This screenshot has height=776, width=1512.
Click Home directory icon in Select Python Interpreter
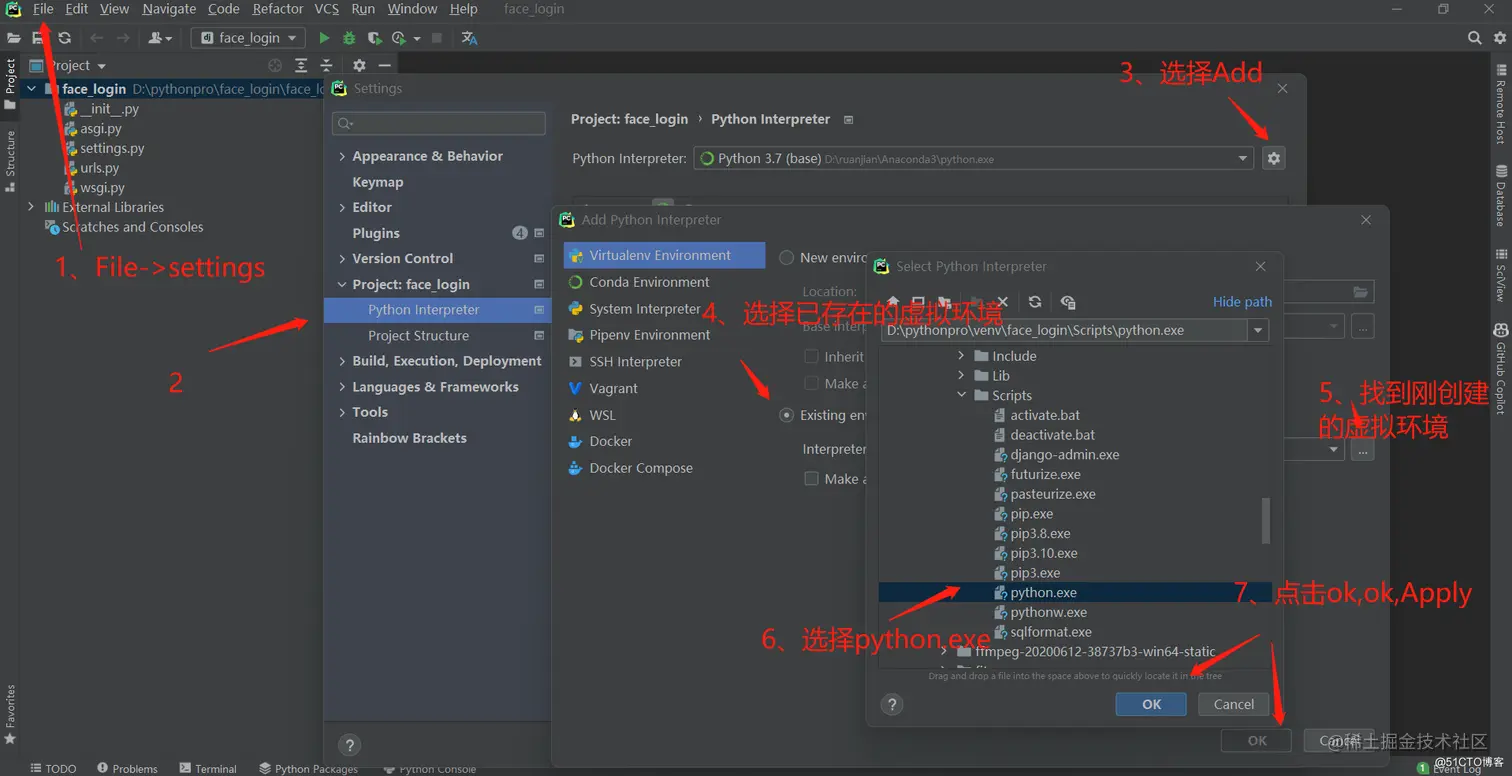point(893,302)
